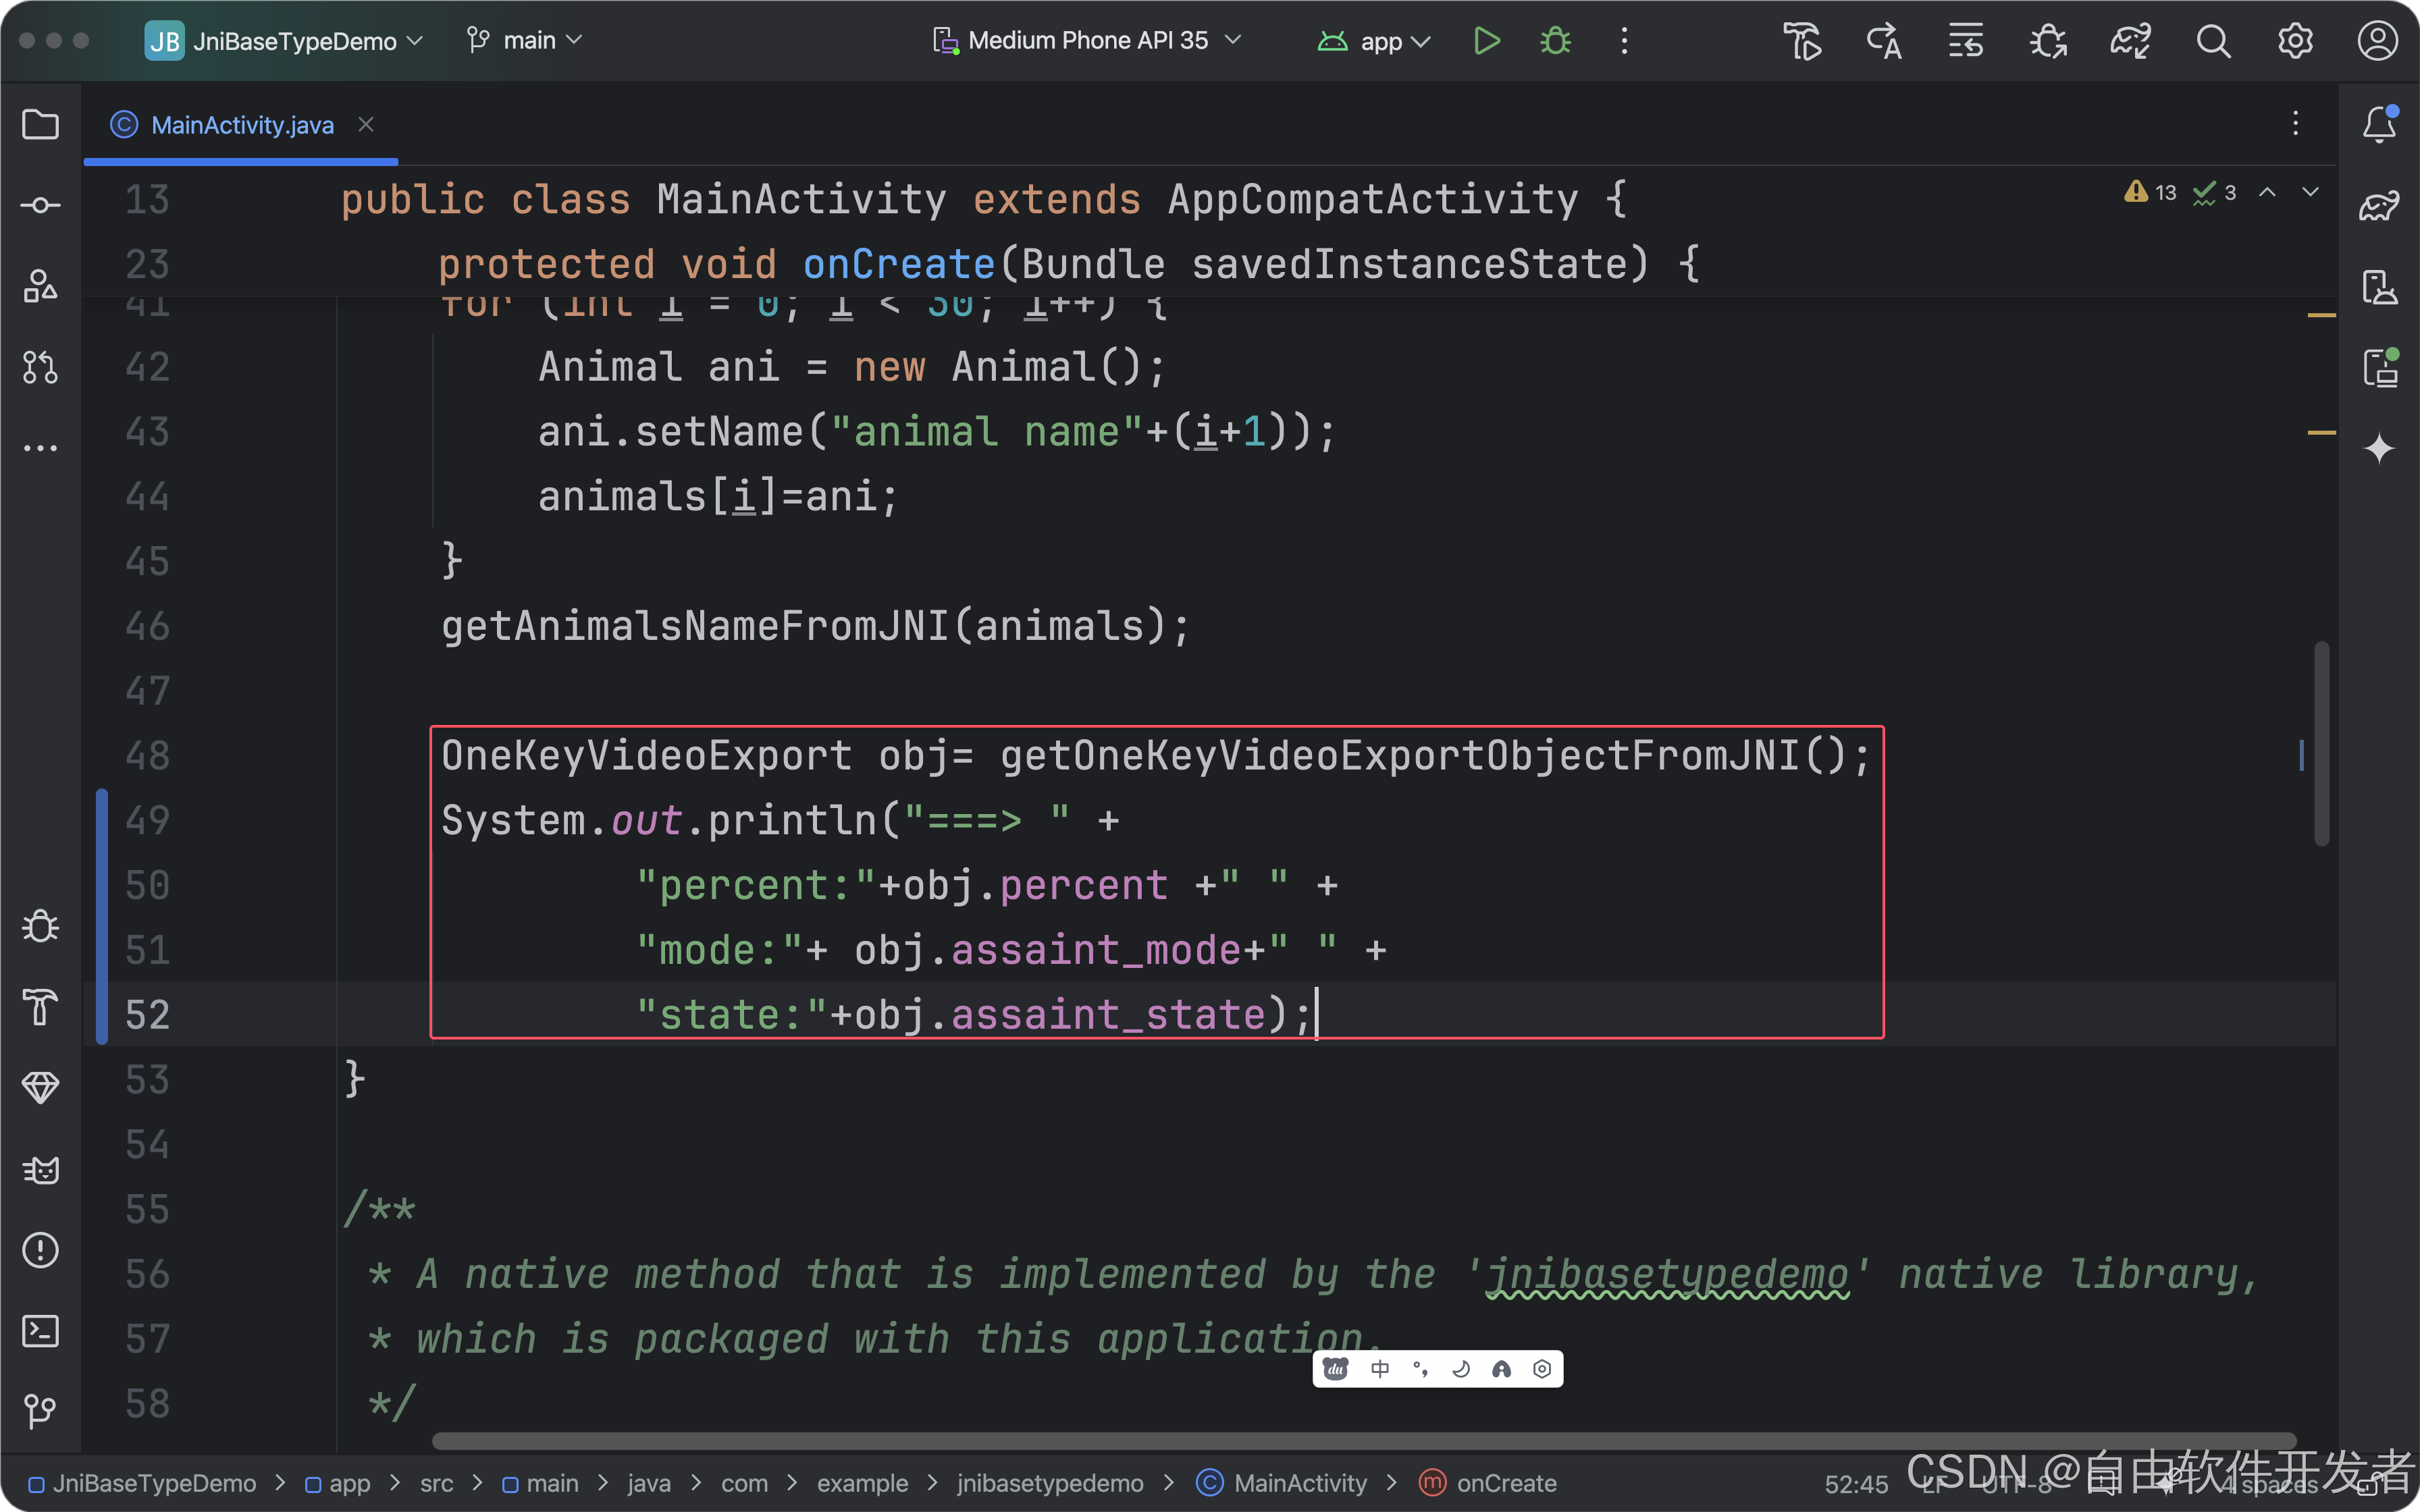Select the MainActivity.java editor tab
This screenshot has width=2420, height=1512.
coord(240,124)
